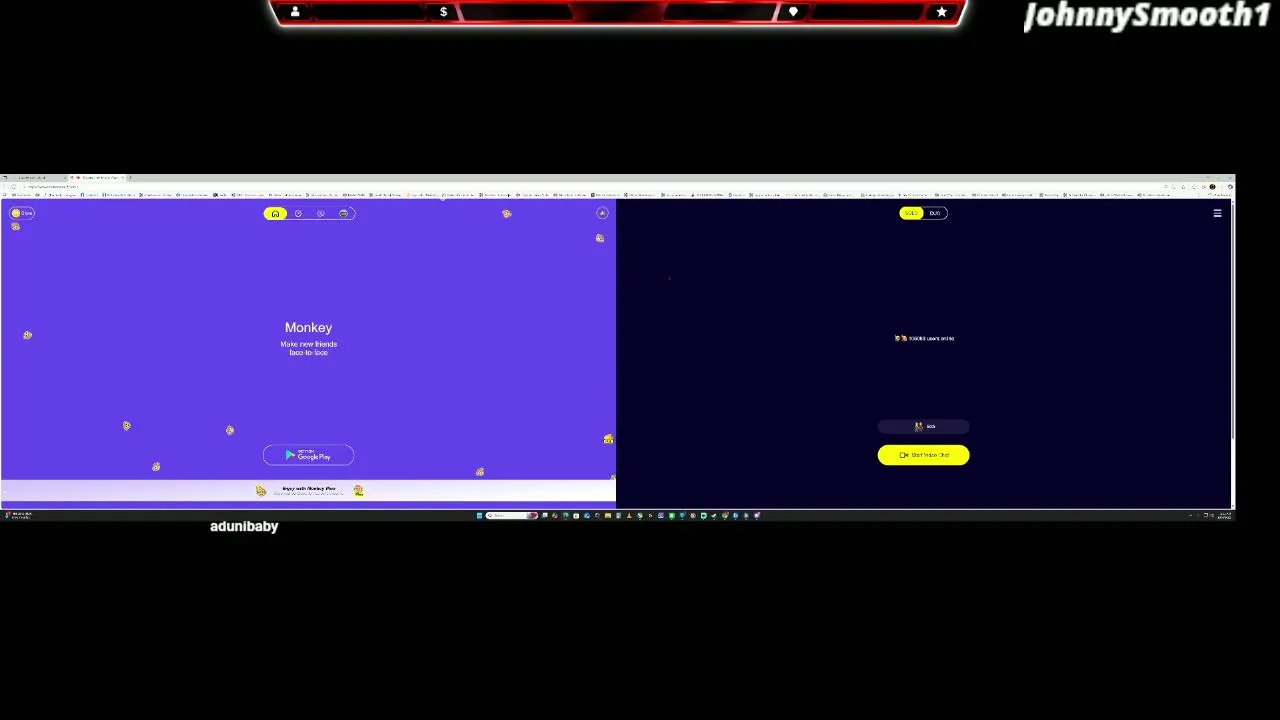Viewport: 1280px width, 720px height.
Task: Click the third icon in Monkey's navigation pill
Action: (321, 213)
